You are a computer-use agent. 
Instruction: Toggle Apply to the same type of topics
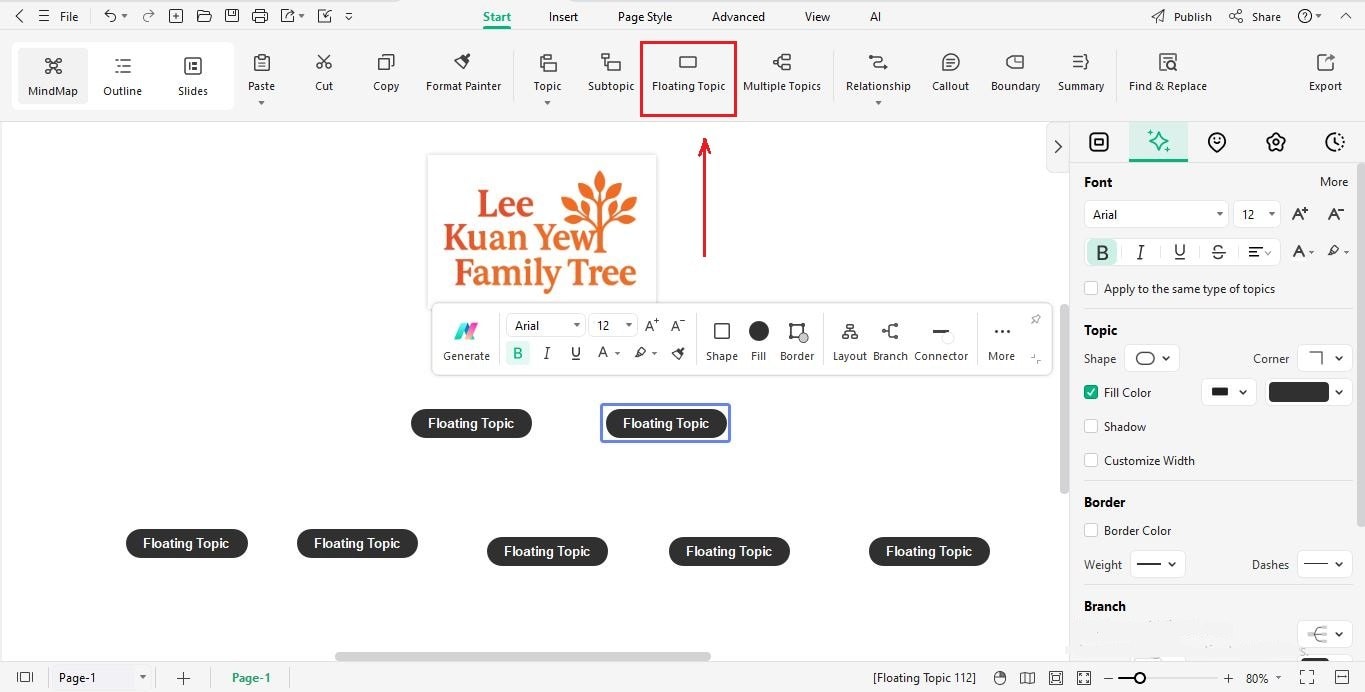[1091, 288]
